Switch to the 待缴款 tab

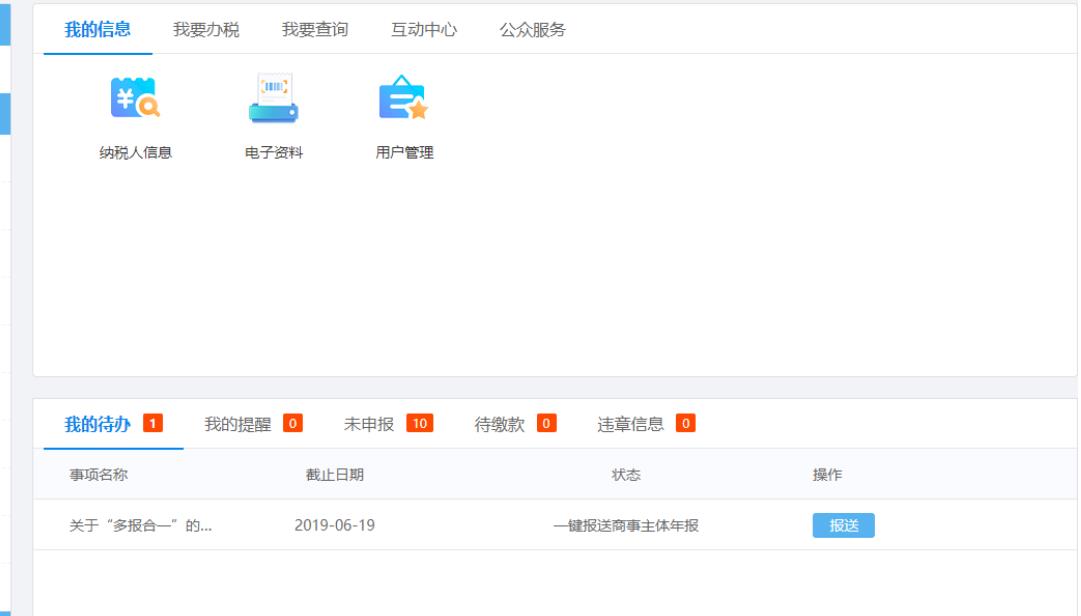pos(500,424)
